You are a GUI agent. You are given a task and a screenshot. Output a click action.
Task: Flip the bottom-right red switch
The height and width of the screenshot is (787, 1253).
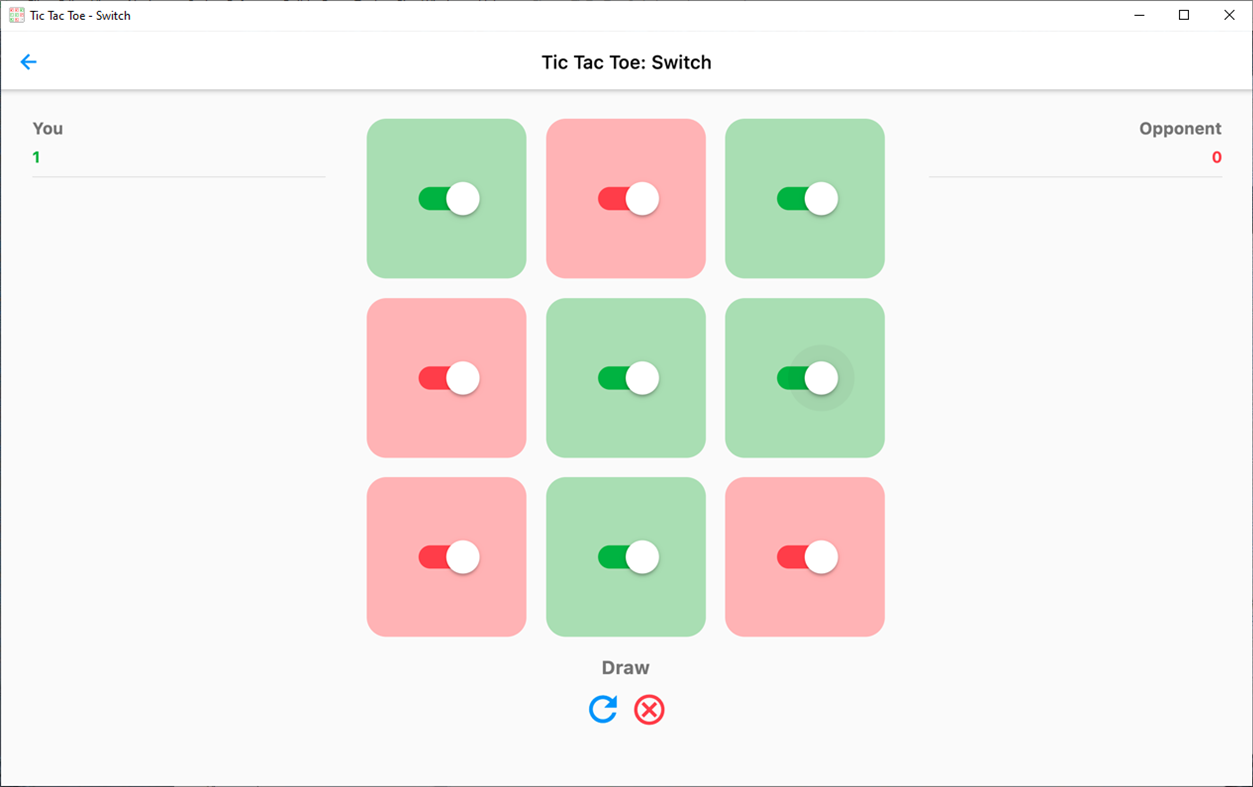pyautogui.click(x=805, y=557)
